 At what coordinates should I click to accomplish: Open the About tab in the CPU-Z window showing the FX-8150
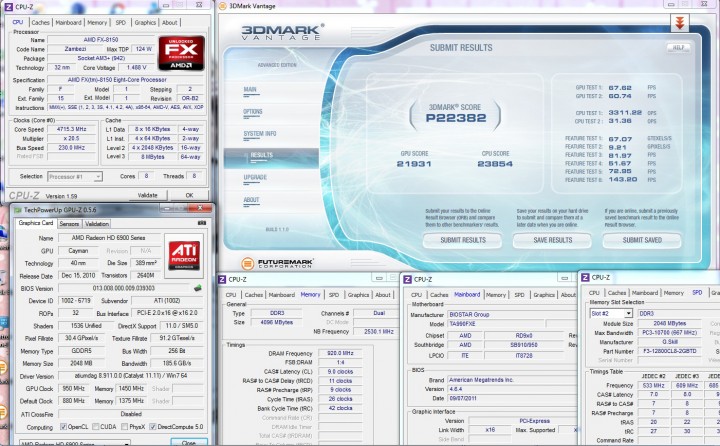(x=169, y=23)
